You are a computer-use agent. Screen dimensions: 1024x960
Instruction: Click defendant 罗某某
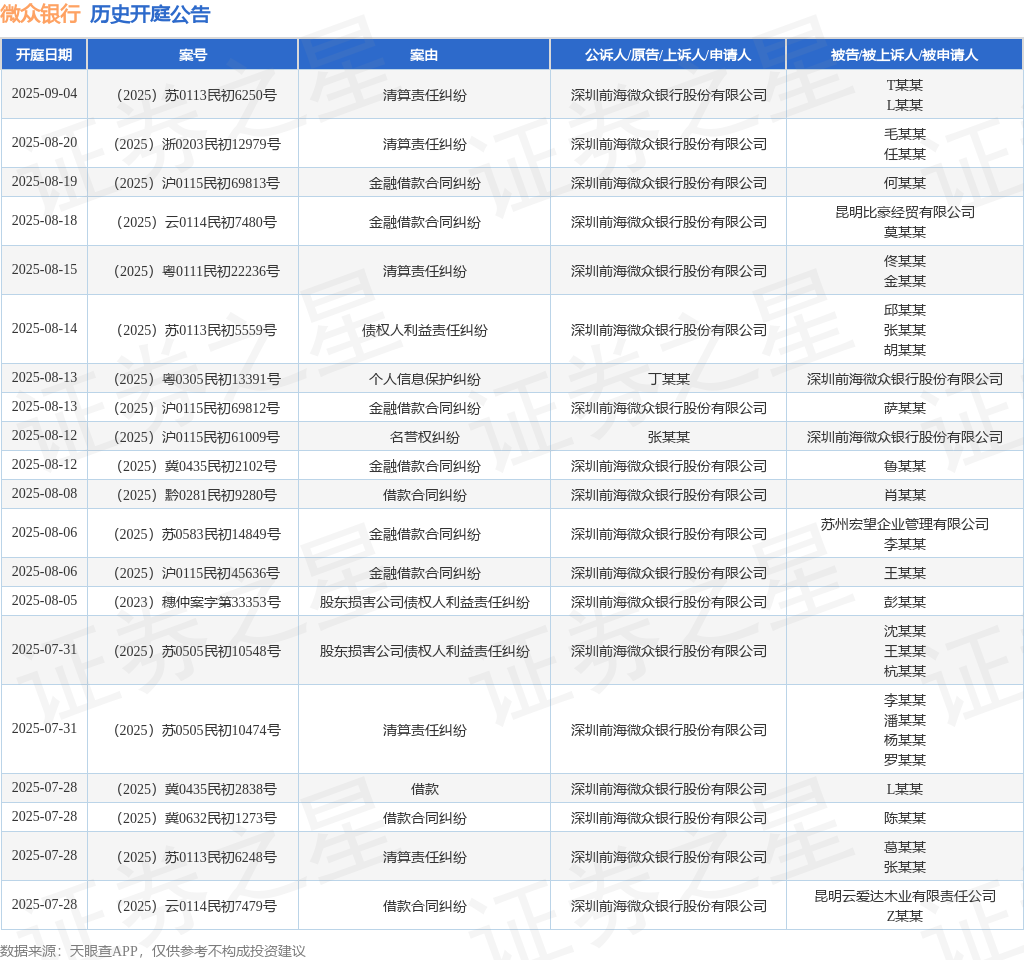[904, 760]
